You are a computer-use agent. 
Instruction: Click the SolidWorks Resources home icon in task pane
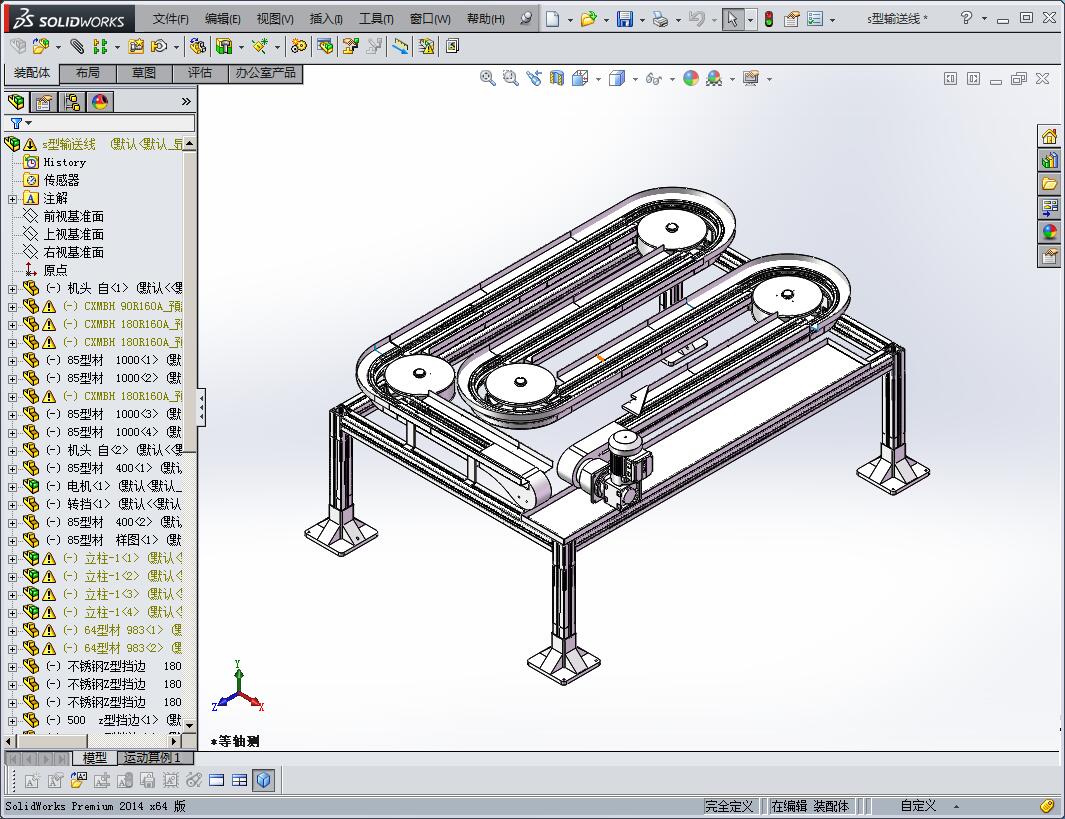coord(1049,136)
